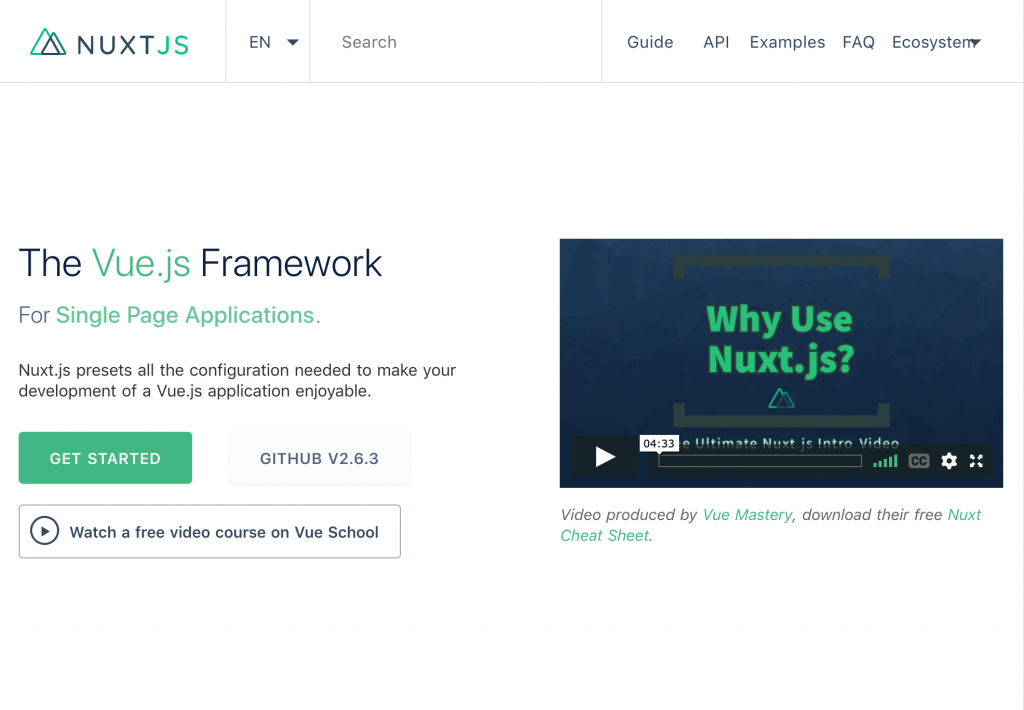
Task: Open video settings gear
Action: pos(949,461)
